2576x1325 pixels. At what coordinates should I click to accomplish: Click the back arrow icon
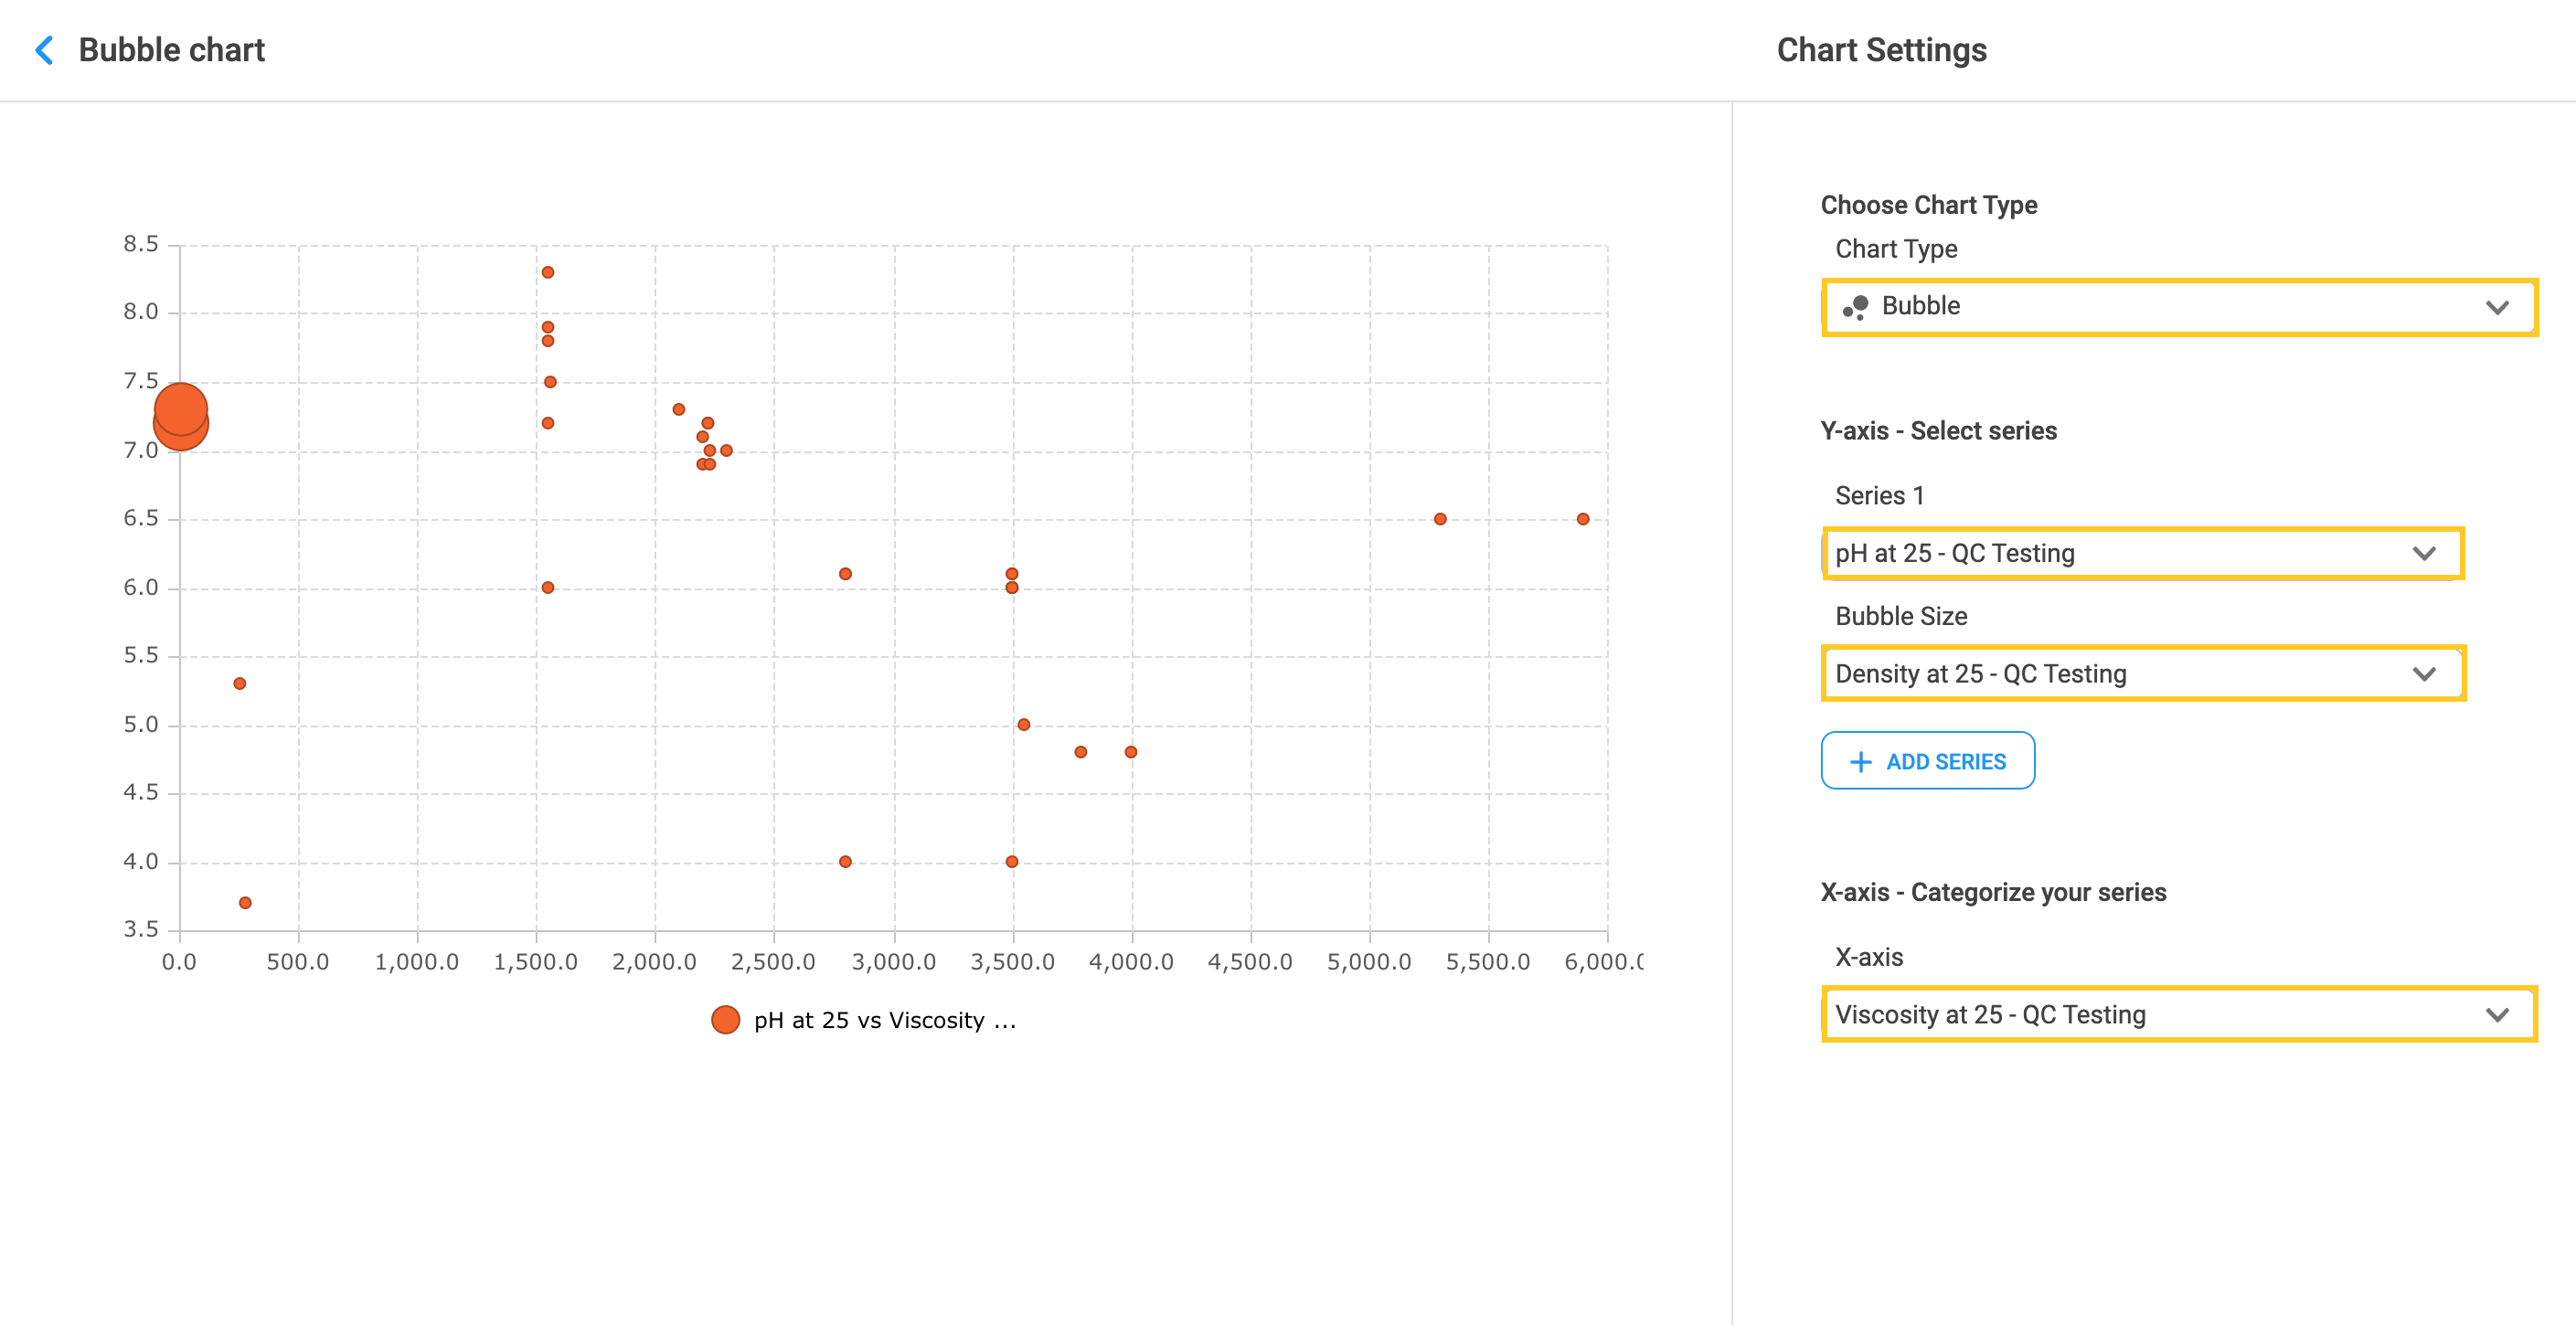[x=44, y=50]
